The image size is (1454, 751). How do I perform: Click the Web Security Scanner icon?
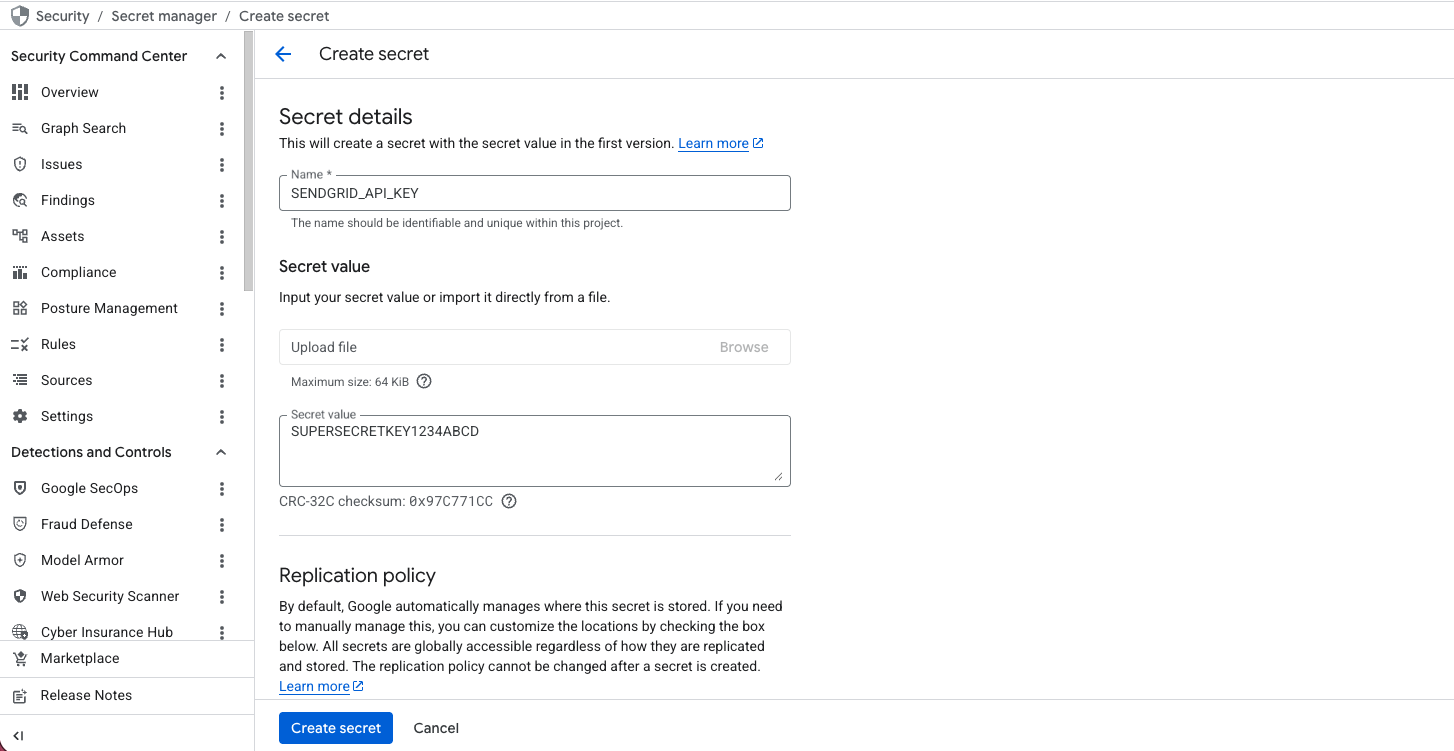point(20,596)
